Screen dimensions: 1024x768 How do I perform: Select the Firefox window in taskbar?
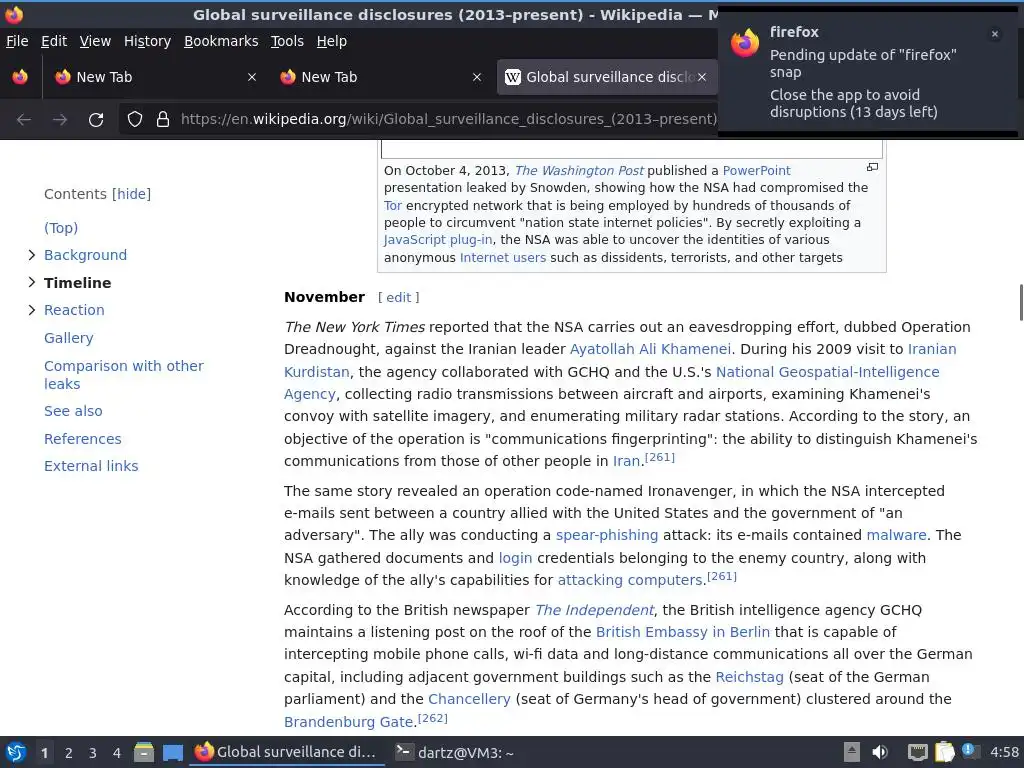tap(287, 752)
